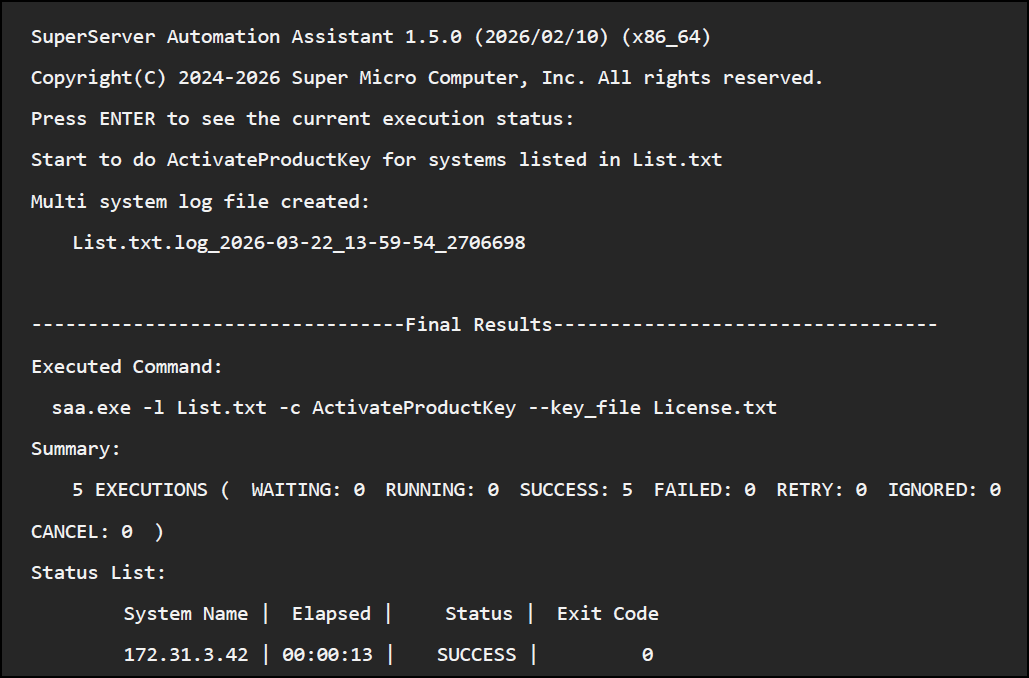Click the 'RETRY: 0' count
This screenshot has height=678, width=1029.
pyautogui.click(x=822, y=490)
